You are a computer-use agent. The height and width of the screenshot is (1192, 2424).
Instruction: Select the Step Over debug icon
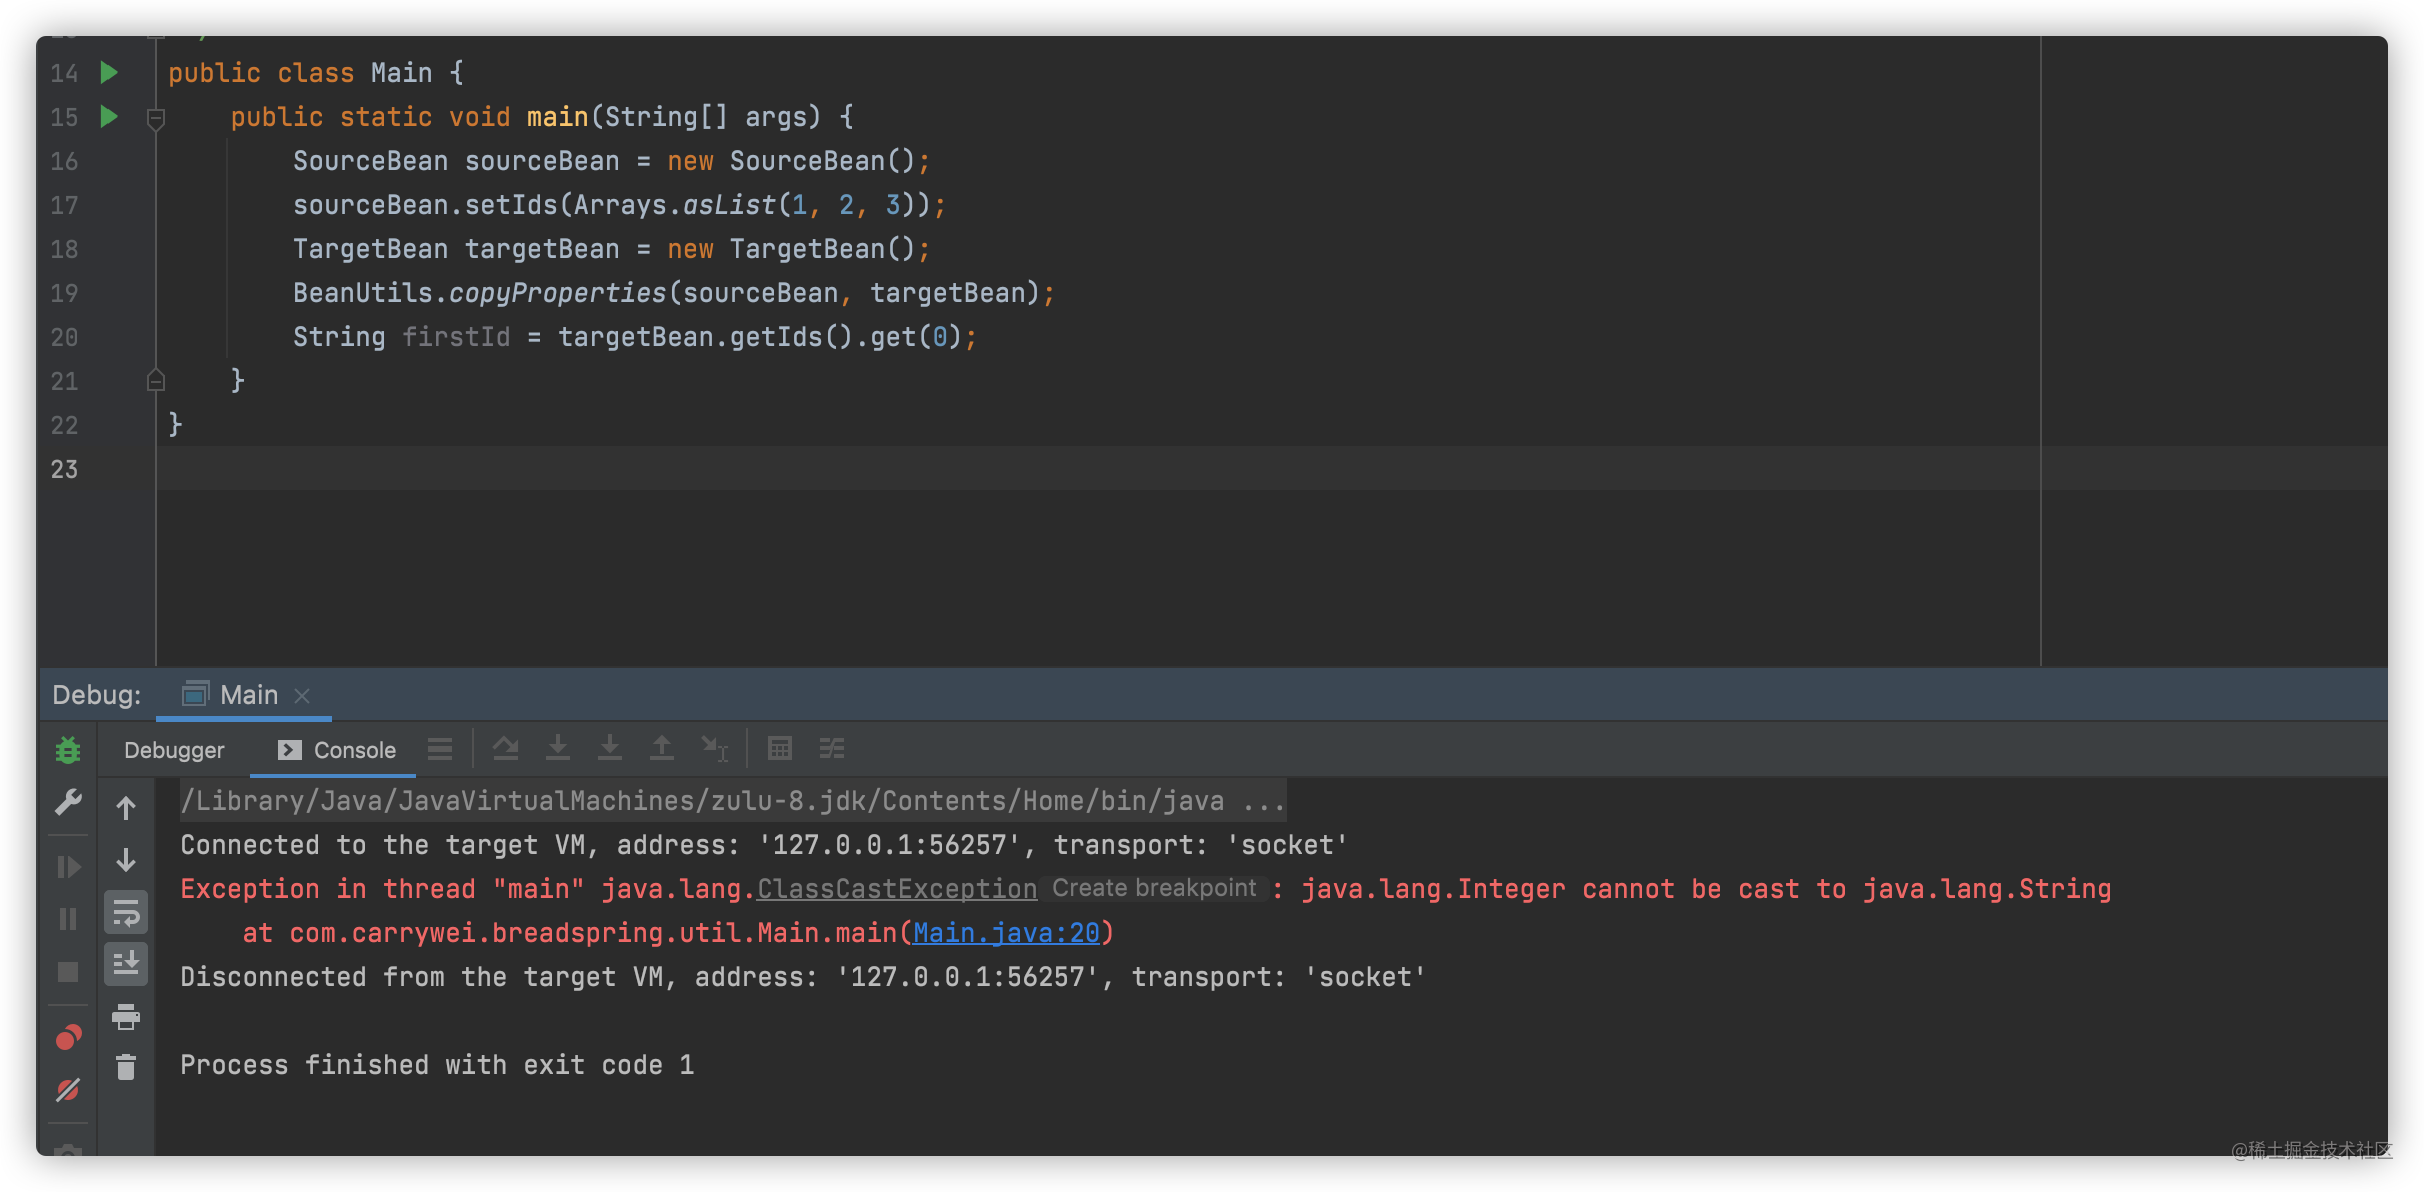[506, 748]
